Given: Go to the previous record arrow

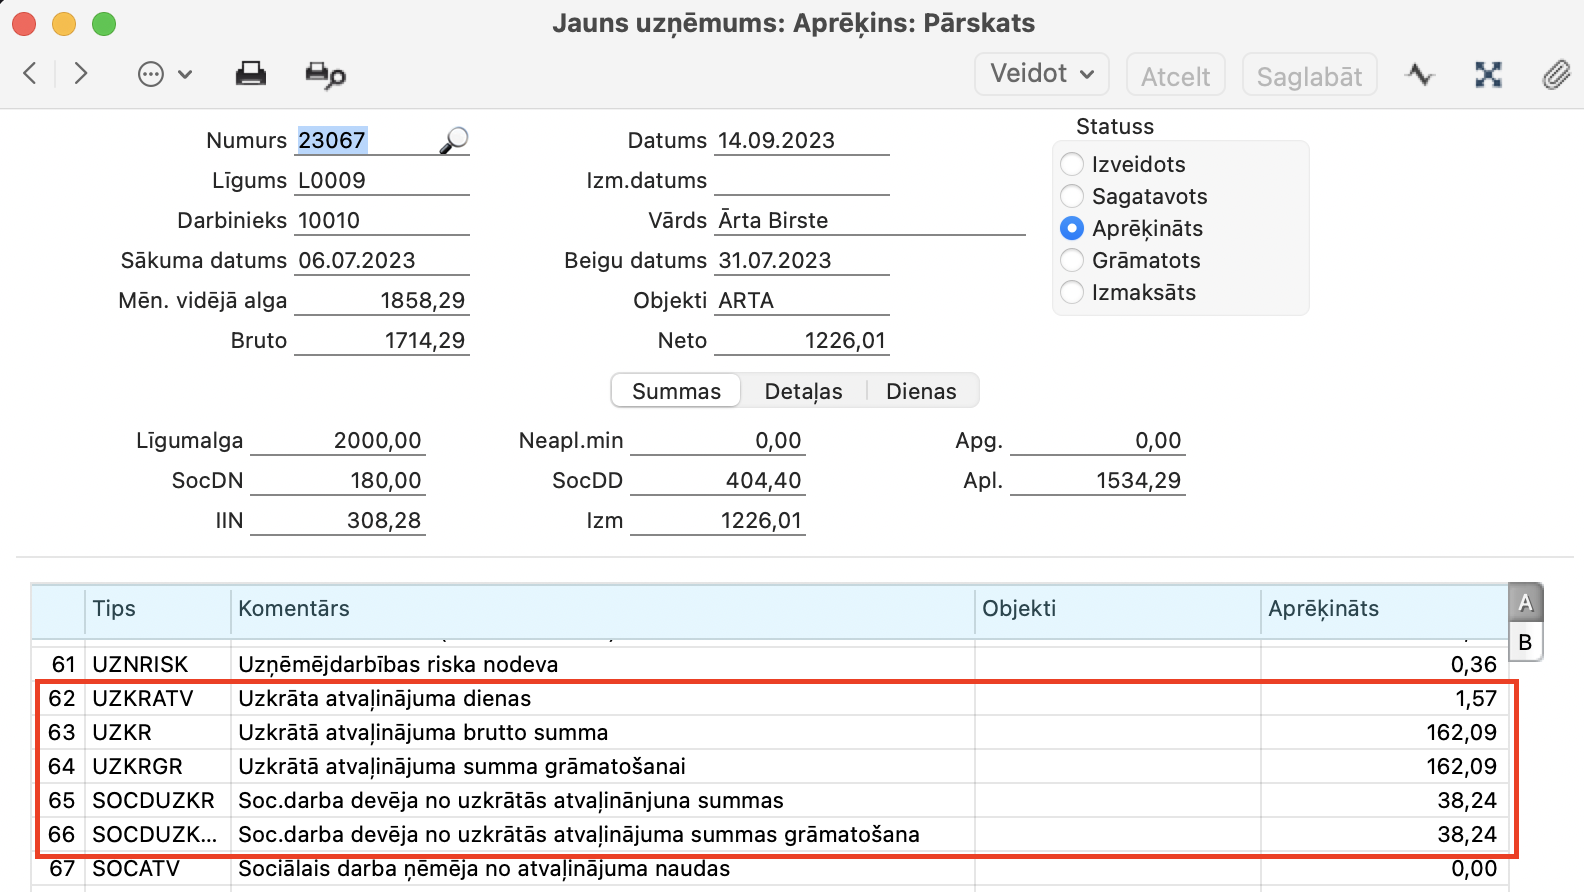Looking at the screenshot, I should pos(30,74).
